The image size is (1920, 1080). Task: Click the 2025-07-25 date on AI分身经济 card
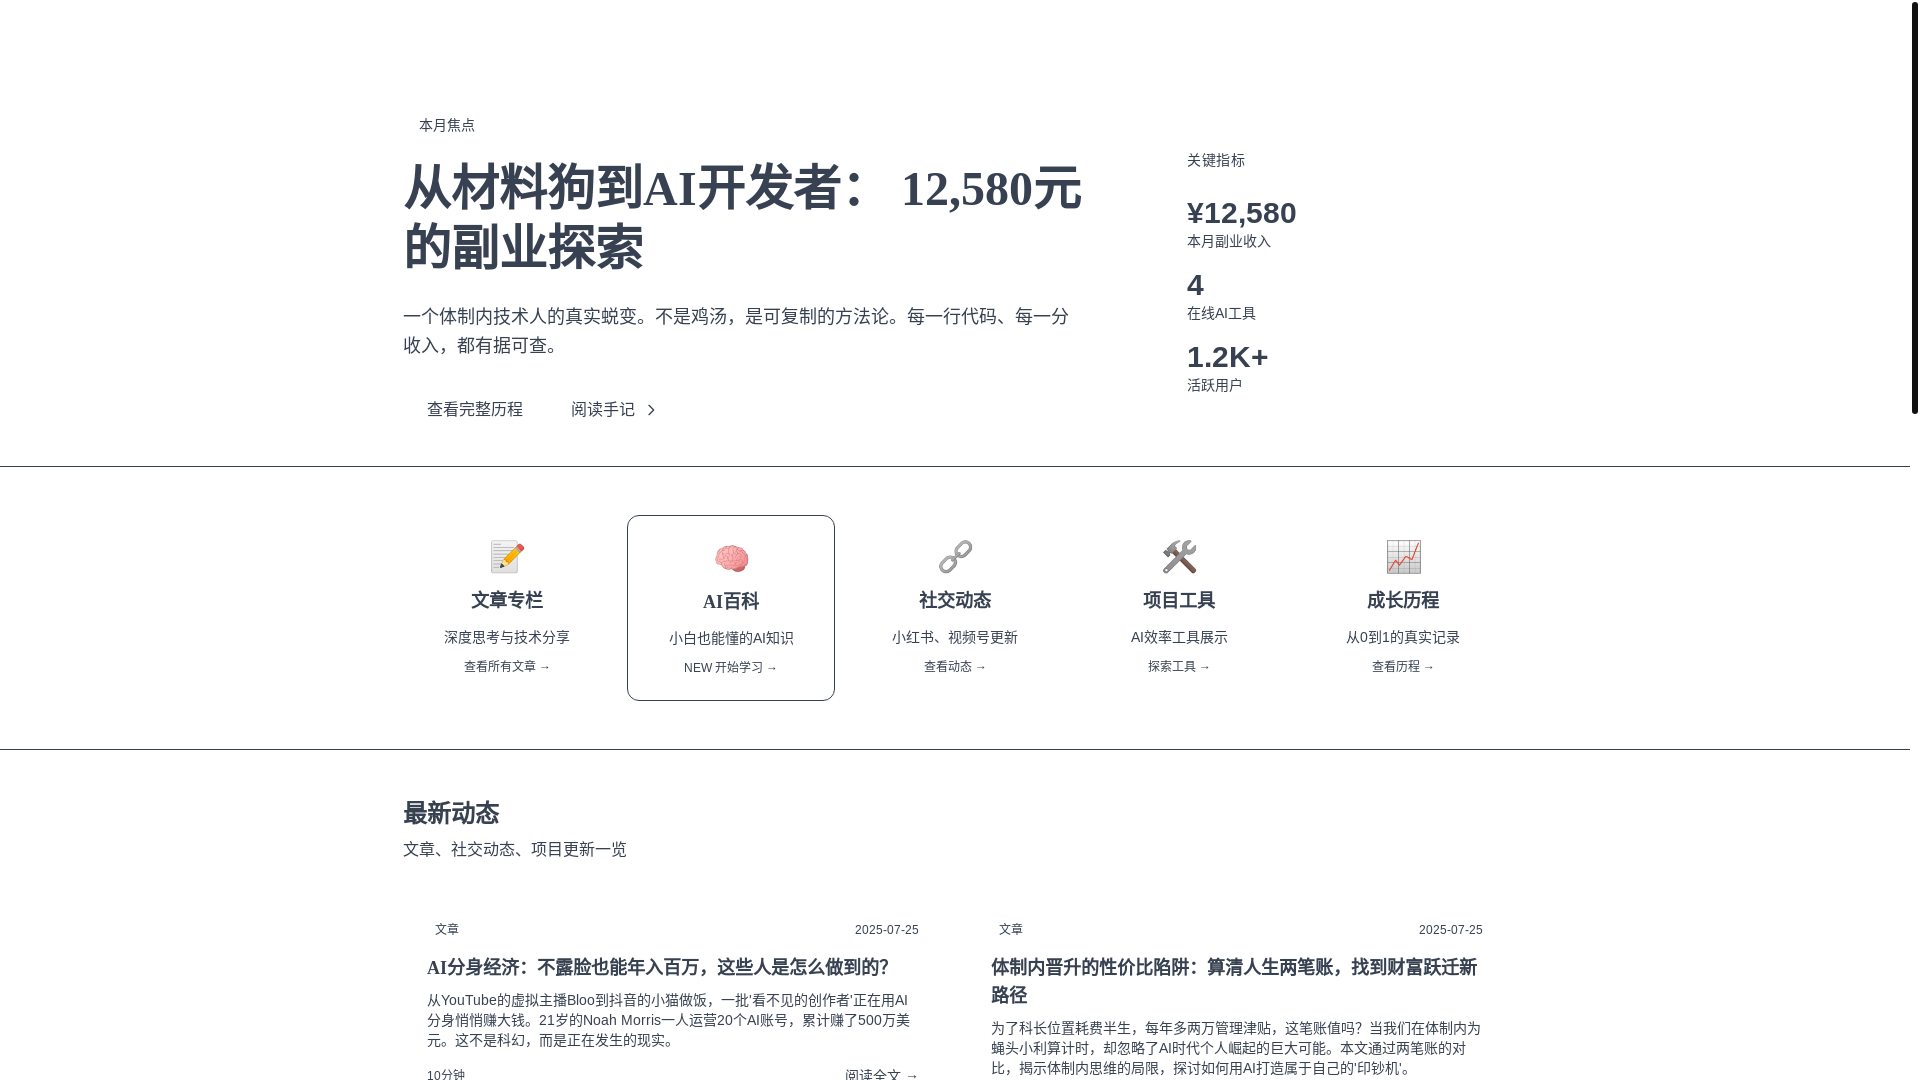pyautogui.click(x=887, y=930)
